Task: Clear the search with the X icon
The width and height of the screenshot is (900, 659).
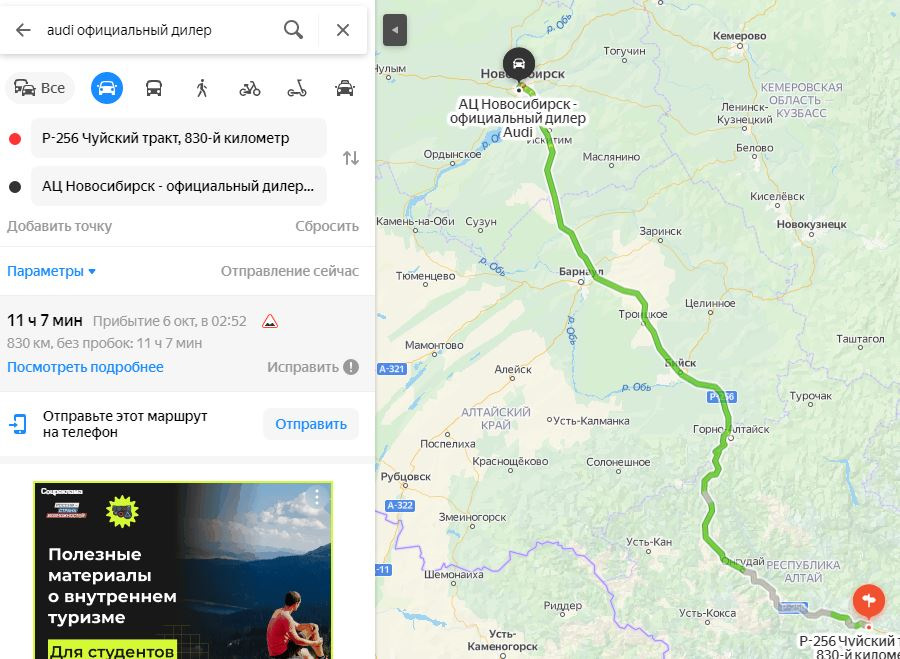Action: [x=343, y=30]
